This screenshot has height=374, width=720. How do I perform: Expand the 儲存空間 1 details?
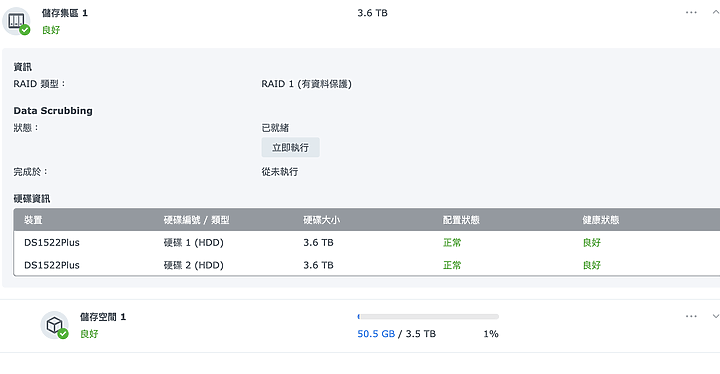coord(715,316)
